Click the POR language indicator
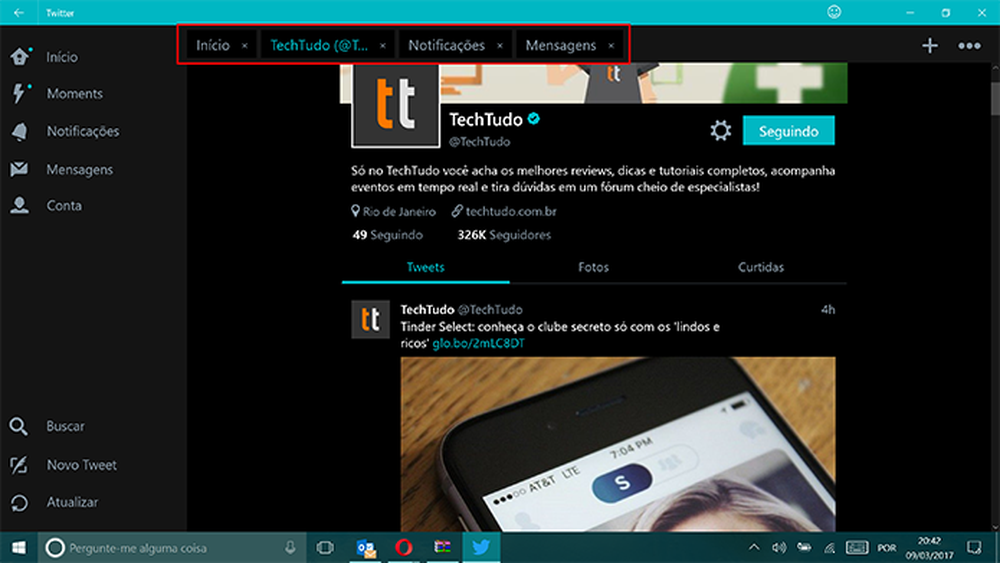 (886, 548)
